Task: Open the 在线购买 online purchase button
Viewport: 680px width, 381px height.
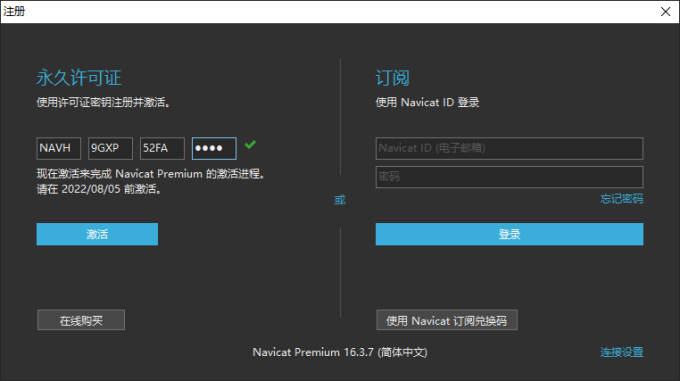Action: [81, 320]
